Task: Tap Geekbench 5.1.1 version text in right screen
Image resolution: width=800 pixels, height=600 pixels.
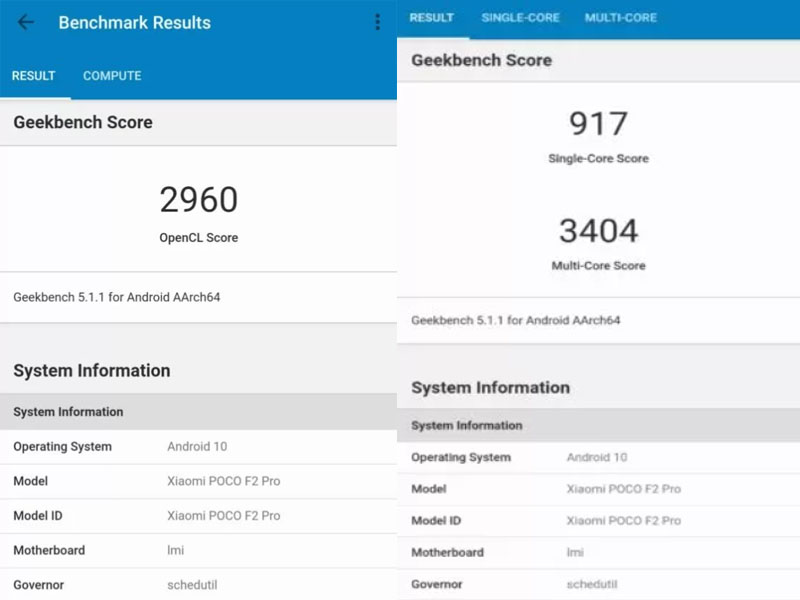Action: 516,320
